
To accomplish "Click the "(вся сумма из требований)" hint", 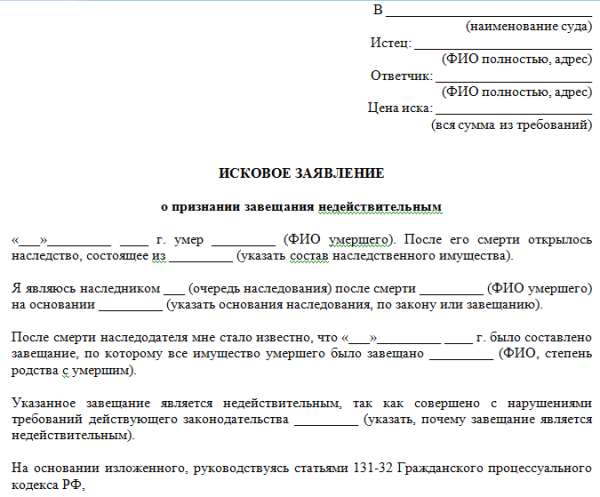I will [512, 125].
